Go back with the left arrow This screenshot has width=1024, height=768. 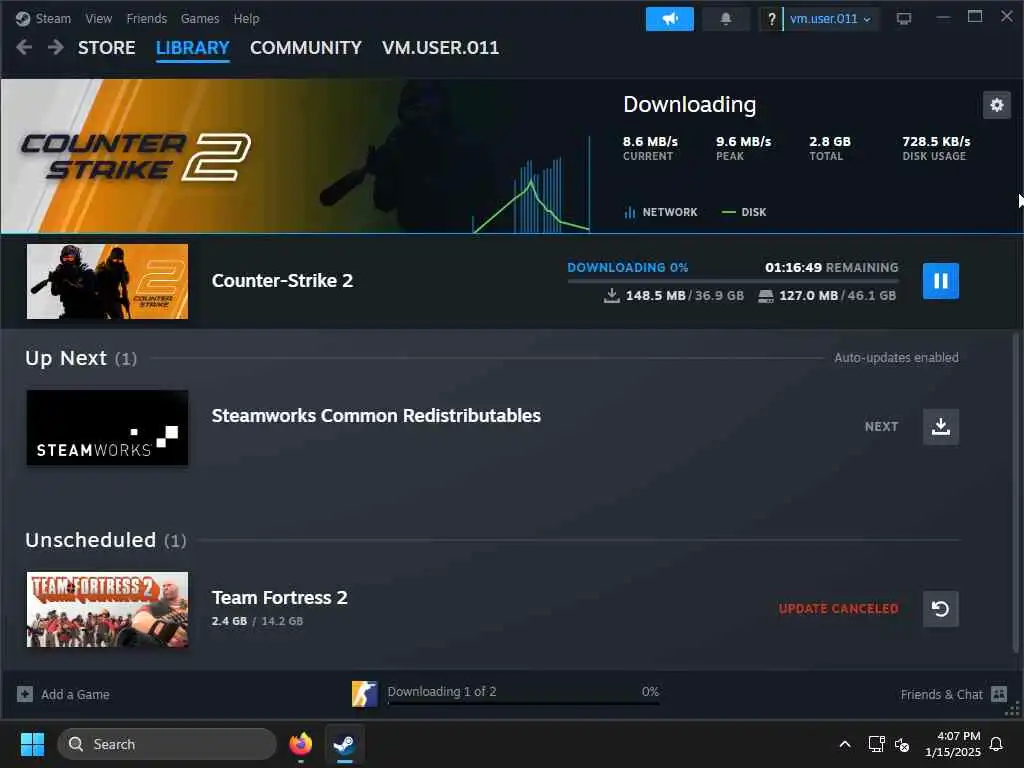point(24,47)
